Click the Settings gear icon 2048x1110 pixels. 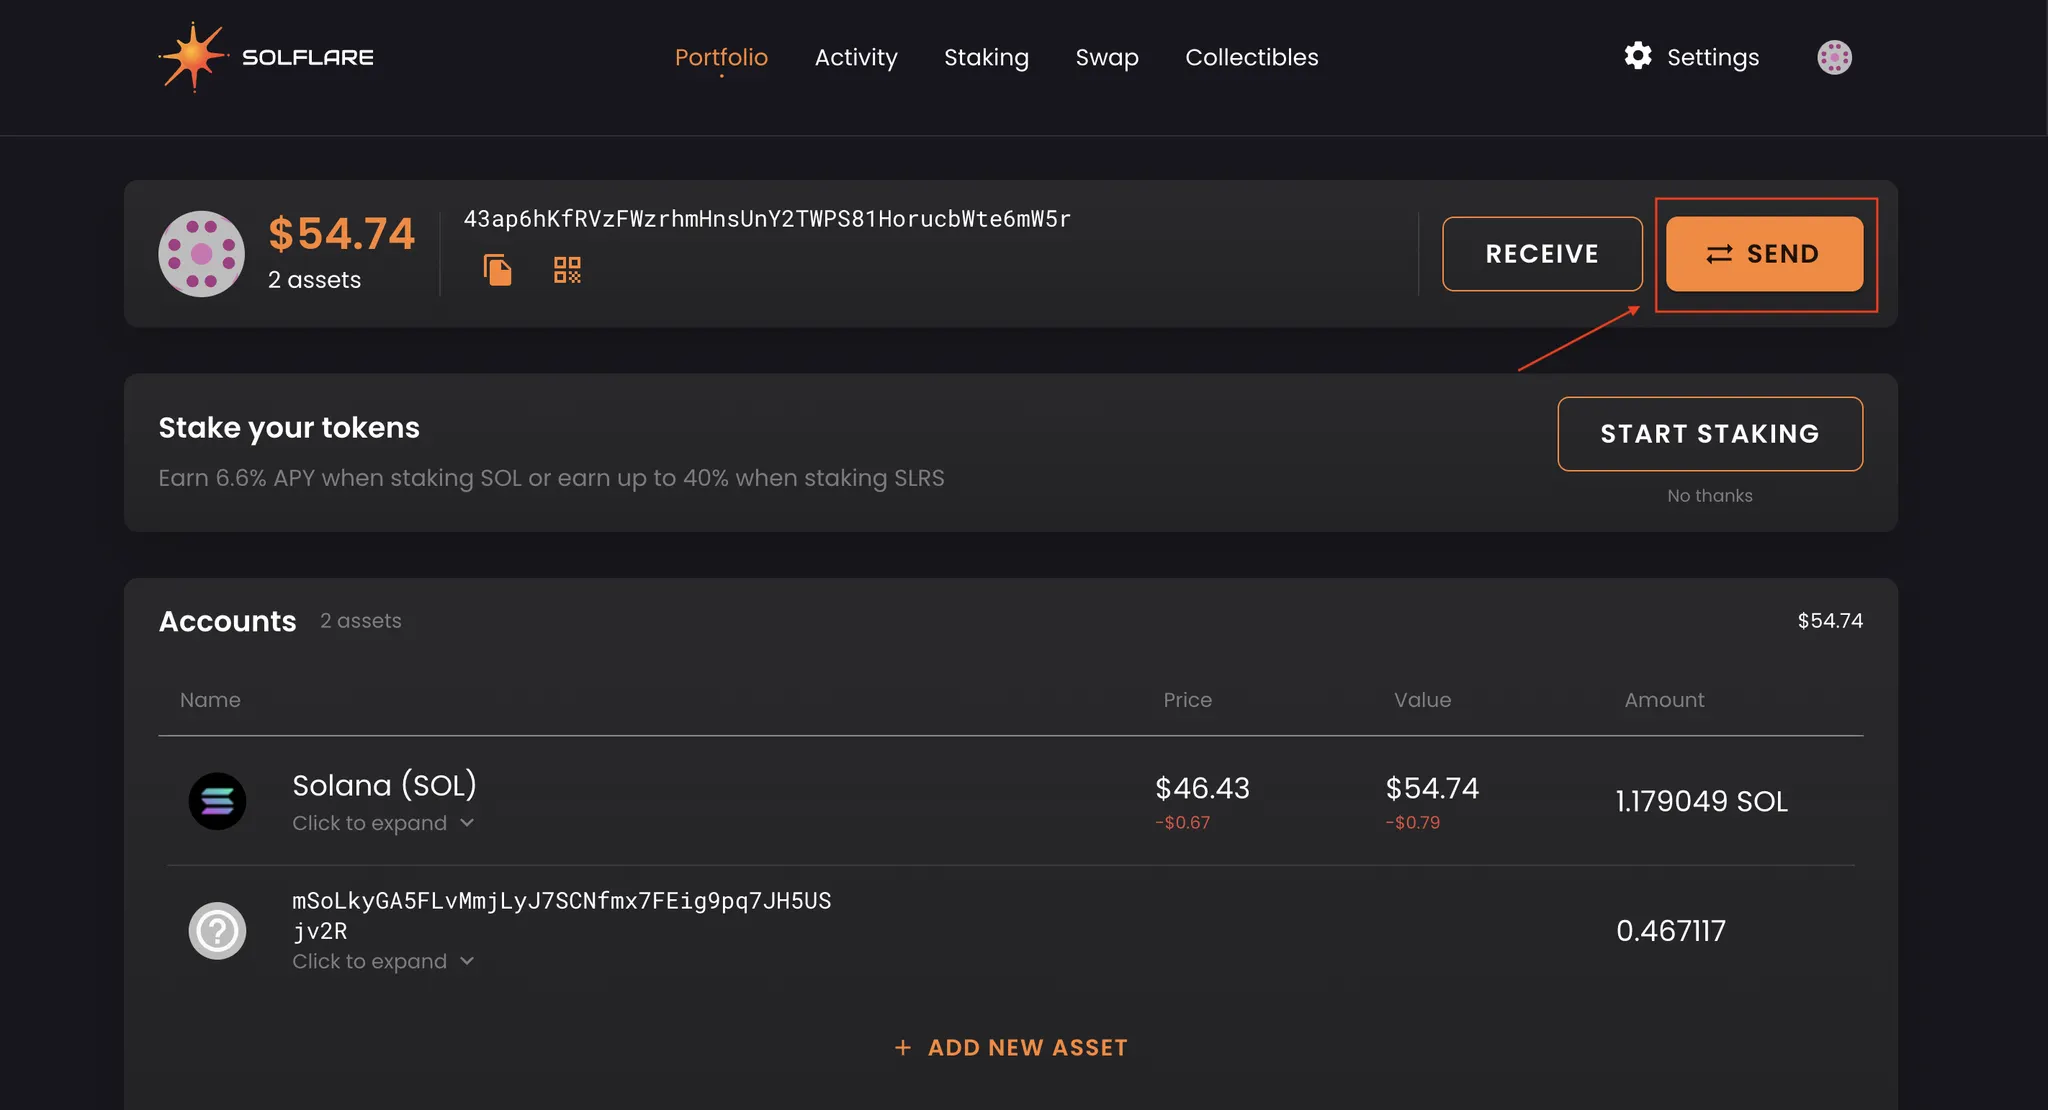tap(1637, 56)
